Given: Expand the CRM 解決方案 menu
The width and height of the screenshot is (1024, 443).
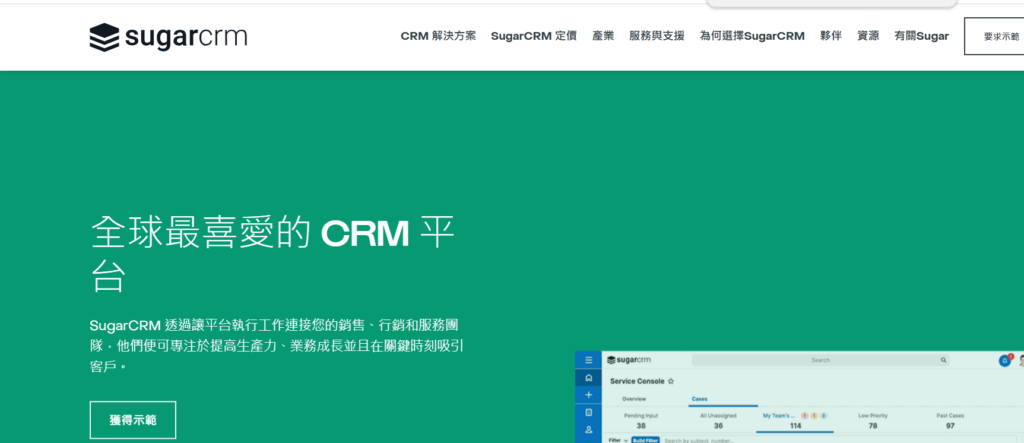Looking at the screenshot, I should point(438,36).
